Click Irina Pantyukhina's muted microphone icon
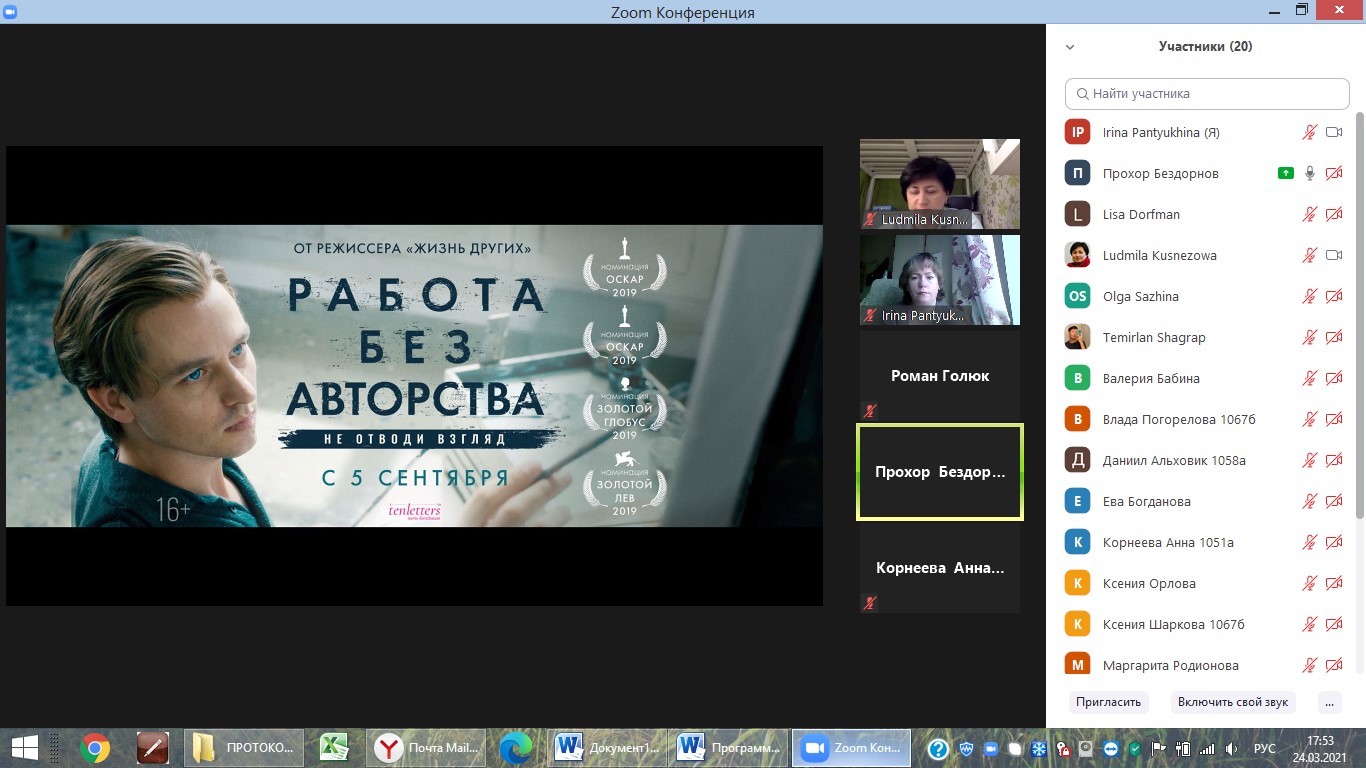 (x=1309, y=132)
